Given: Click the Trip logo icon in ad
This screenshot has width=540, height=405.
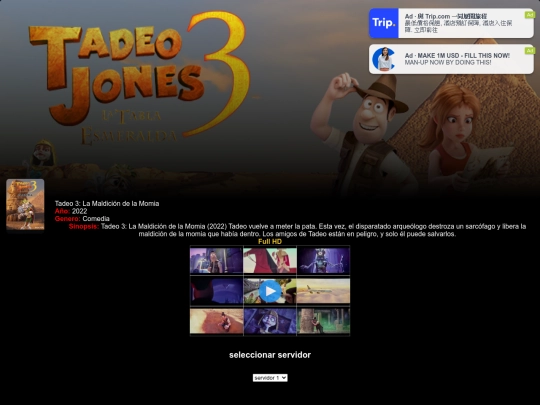Looking at the screenshot, I should pos(384,23).
